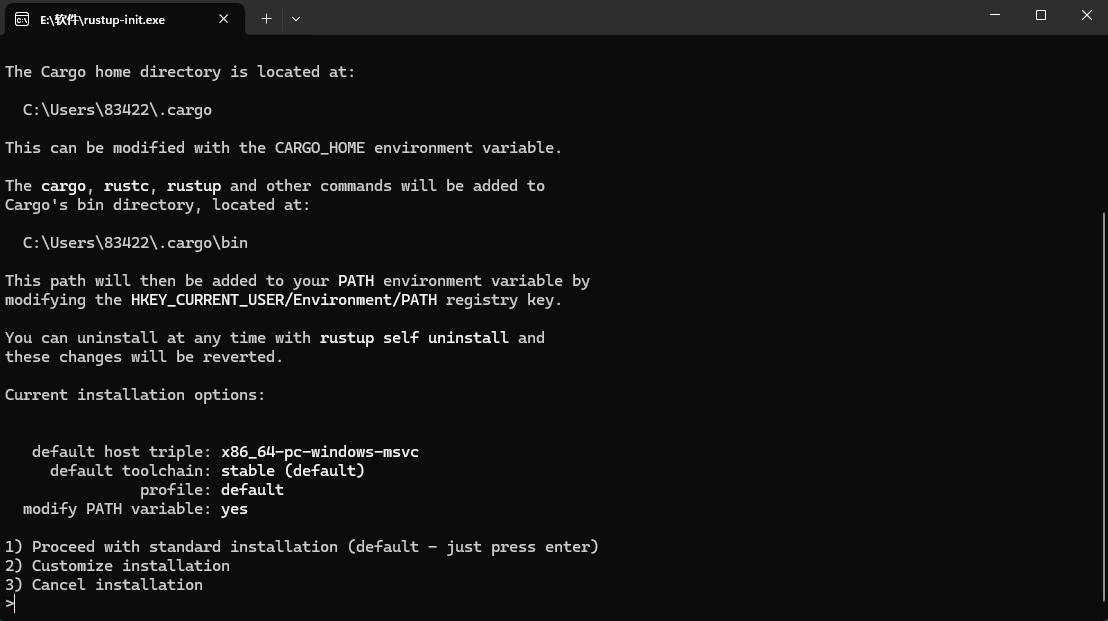Click the 'yes' value of modify PATH variable
Screen dimensions: 1108x621
pyautogui.click(x=234, y=509)
